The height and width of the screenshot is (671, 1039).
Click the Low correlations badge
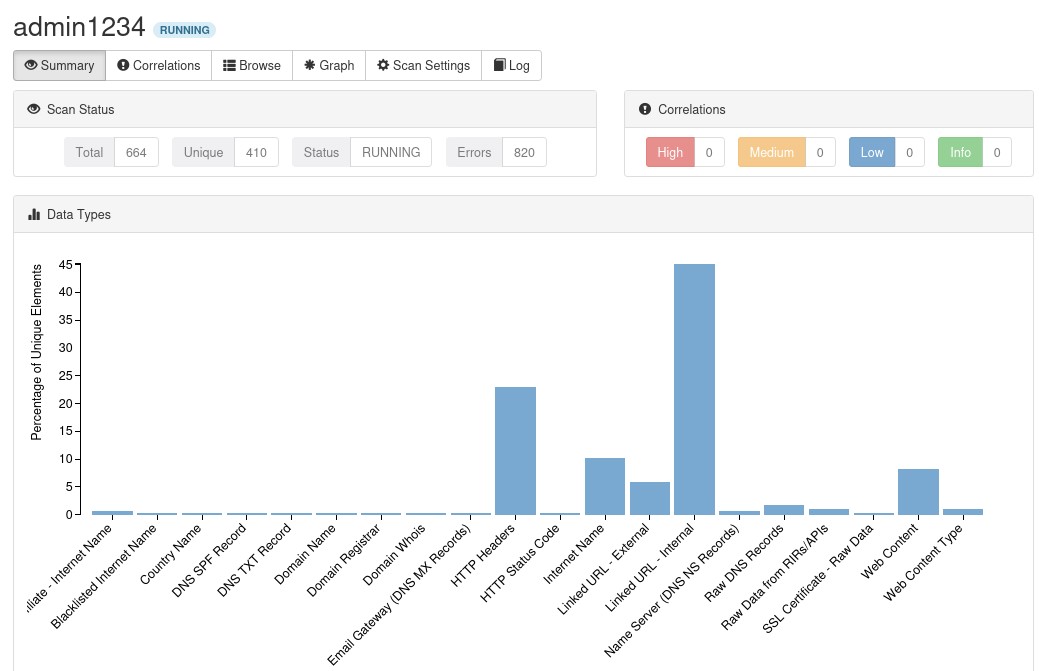pyautogui.click(x=872, y=152)
